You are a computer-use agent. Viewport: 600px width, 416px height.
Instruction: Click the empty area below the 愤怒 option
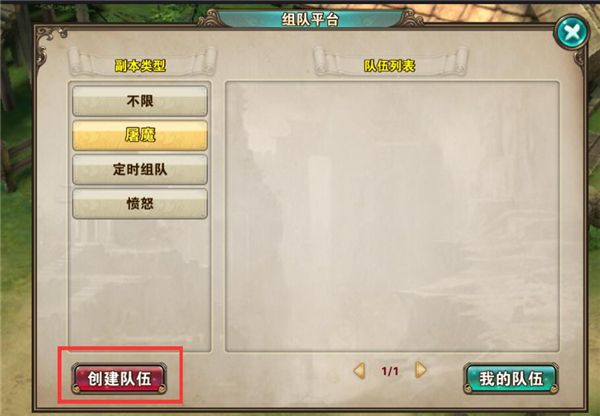[x=140, y=285]
